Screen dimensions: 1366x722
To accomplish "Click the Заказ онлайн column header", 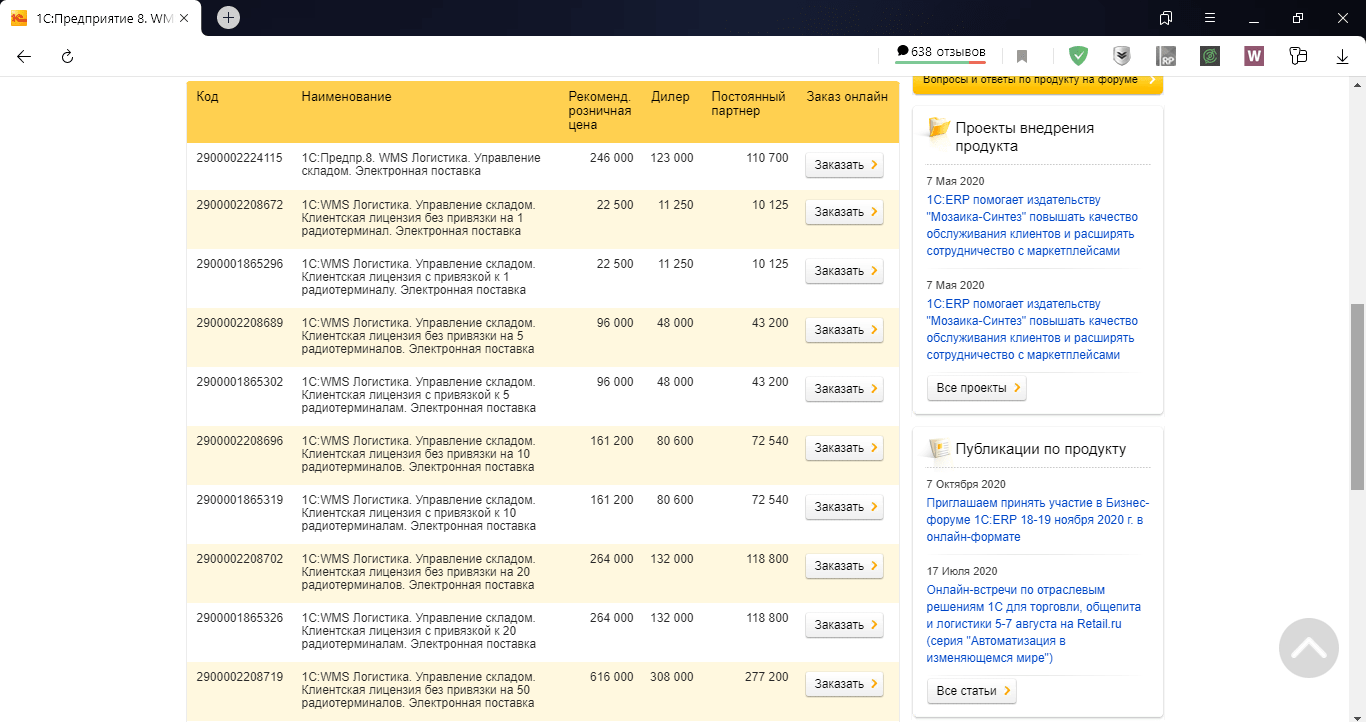I will click(847, 97).
